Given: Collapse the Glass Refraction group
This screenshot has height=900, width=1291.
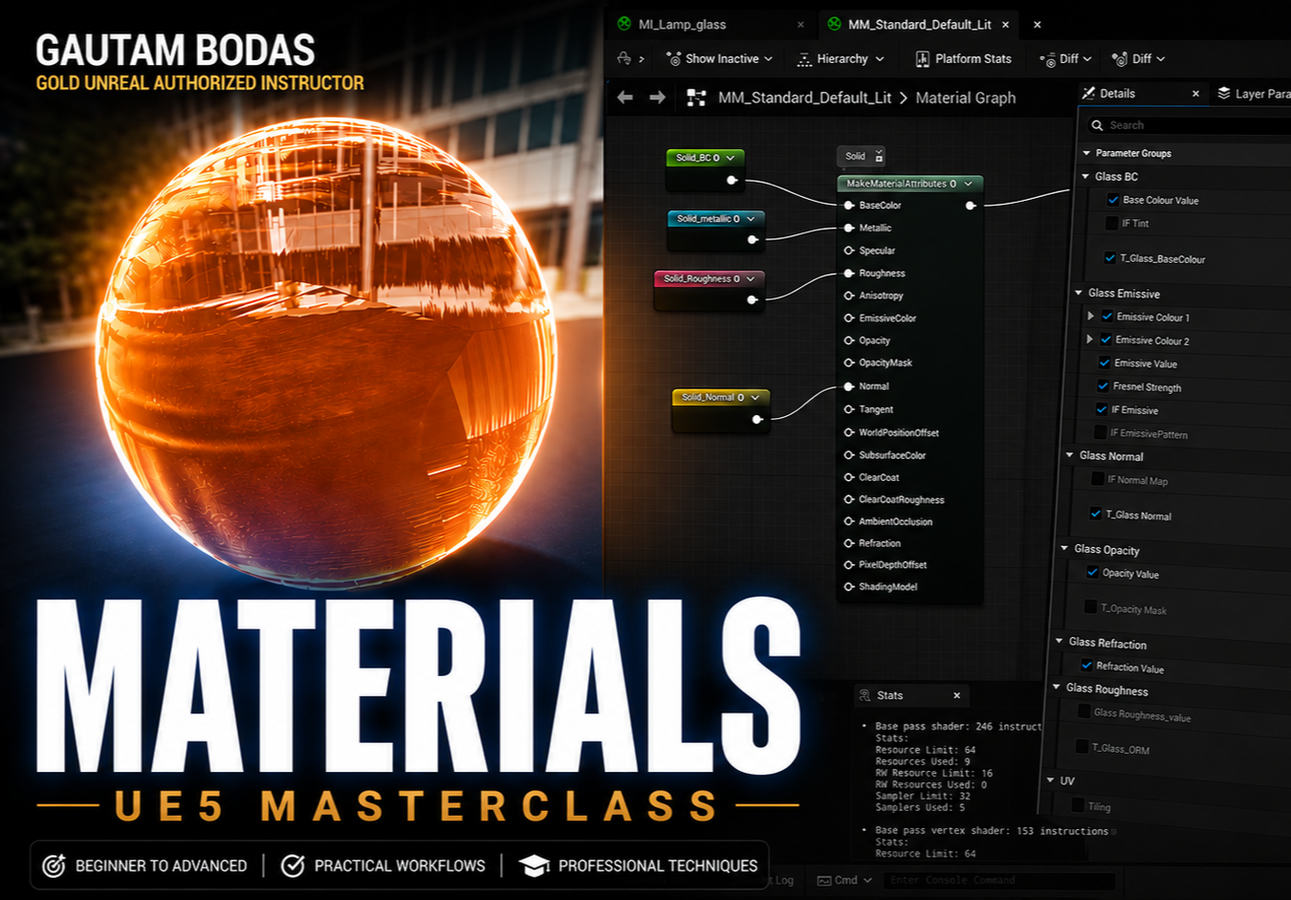Looking at the screenshot, I should click(1059, 642).
